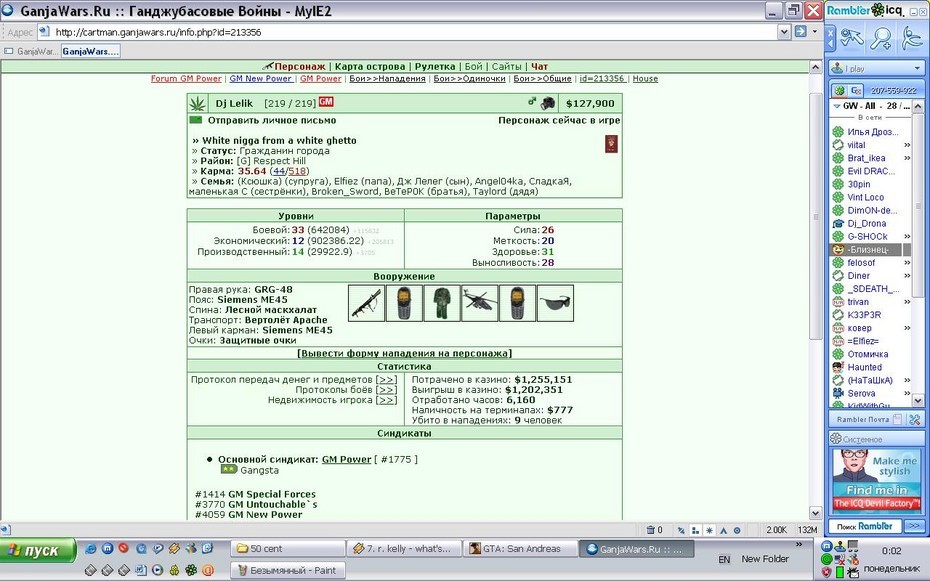This screenshot has height=581, width=930.
Task: Open the Apache helicopter transport icon
Action: 479,304
